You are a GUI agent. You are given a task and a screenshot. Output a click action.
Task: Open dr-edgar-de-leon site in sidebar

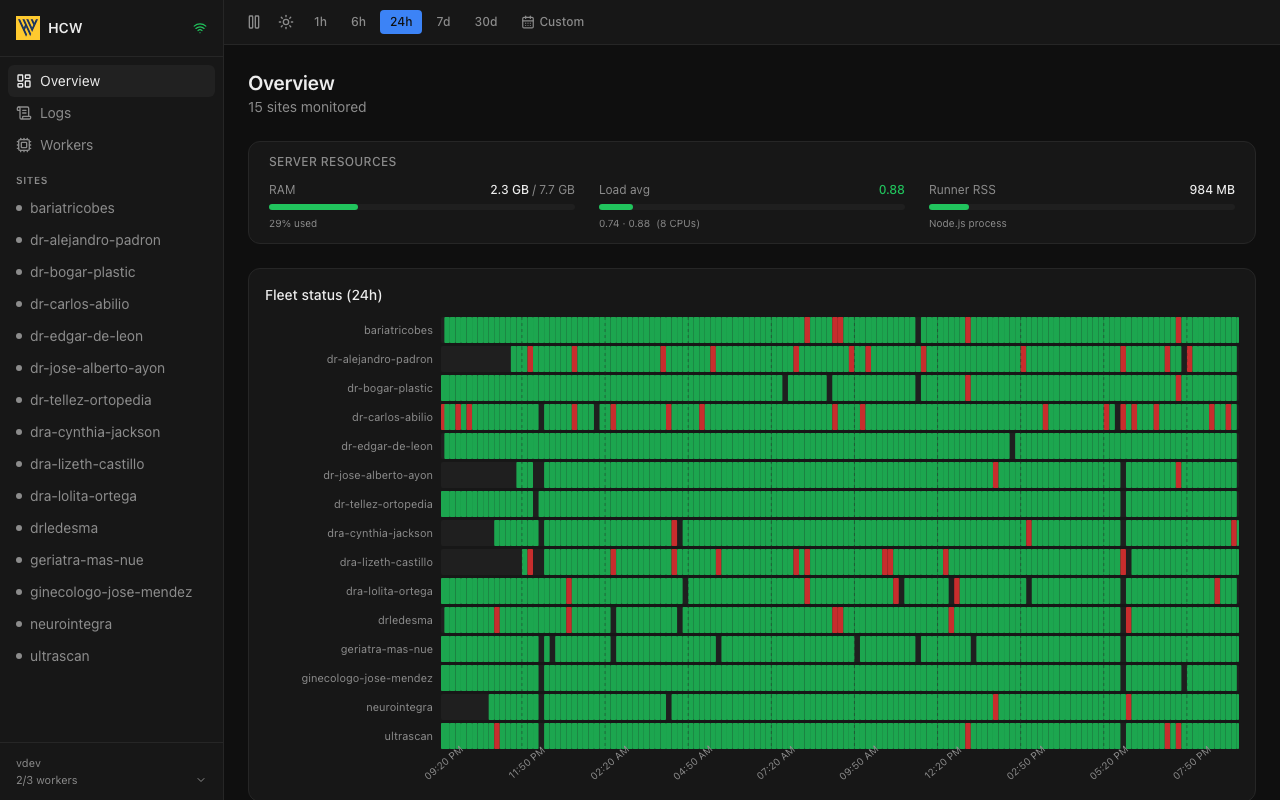tap(111, 336)
